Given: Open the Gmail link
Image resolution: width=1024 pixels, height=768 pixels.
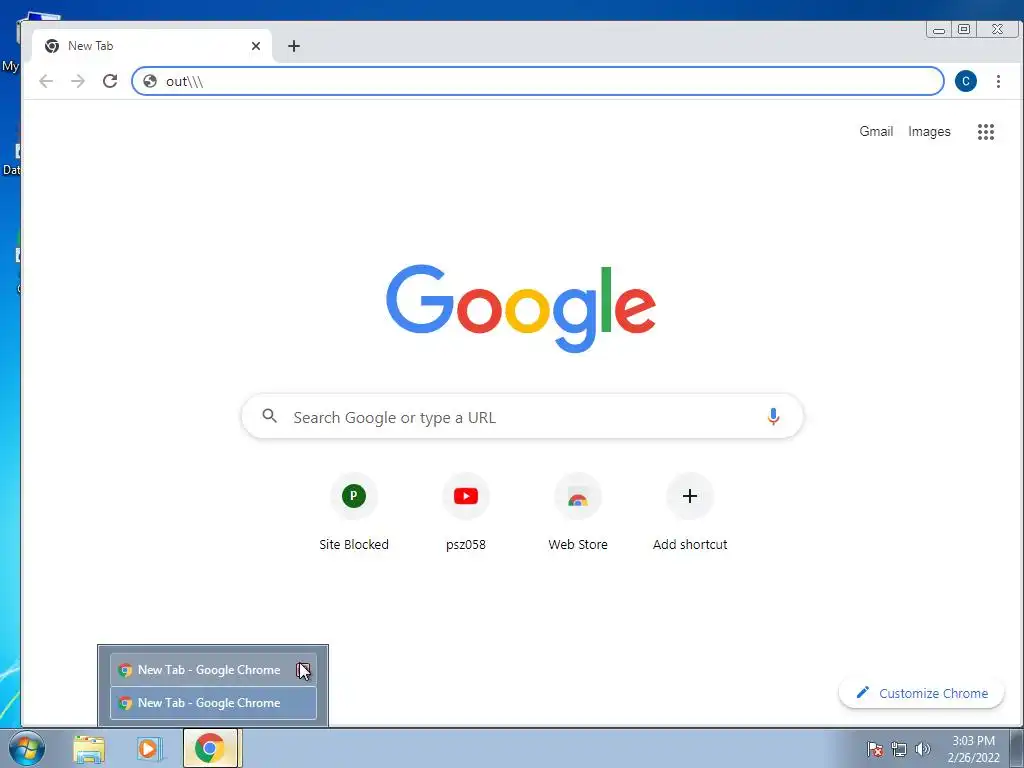Looking at the screenshot, I should (x=876, y=131).
